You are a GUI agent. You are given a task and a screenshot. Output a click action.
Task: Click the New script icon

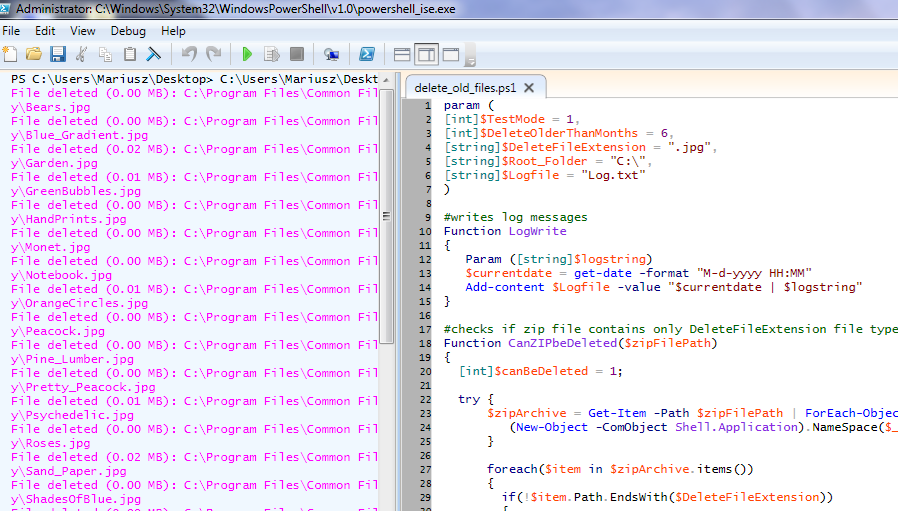pos(10,54)
